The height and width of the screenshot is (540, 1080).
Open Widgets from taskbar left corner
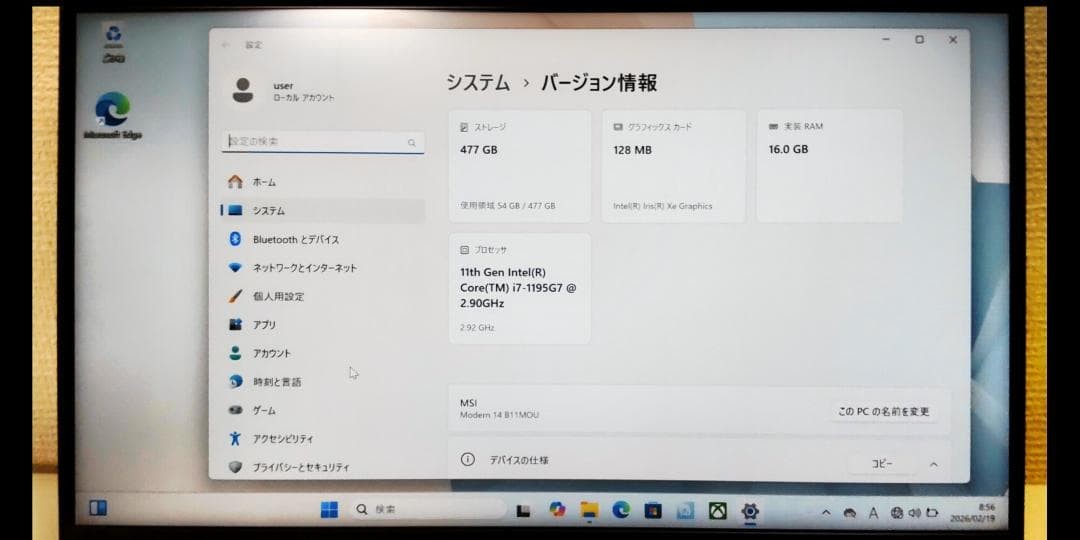coord(98,508)
